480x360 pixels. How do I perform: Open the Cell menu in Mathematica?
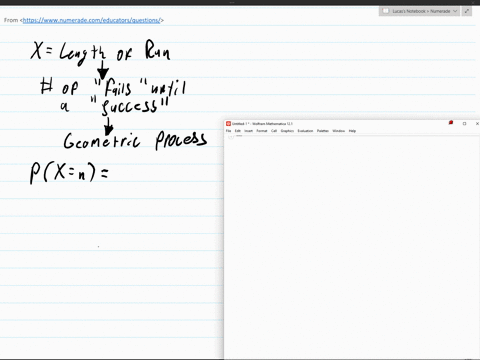pos(274,131)
